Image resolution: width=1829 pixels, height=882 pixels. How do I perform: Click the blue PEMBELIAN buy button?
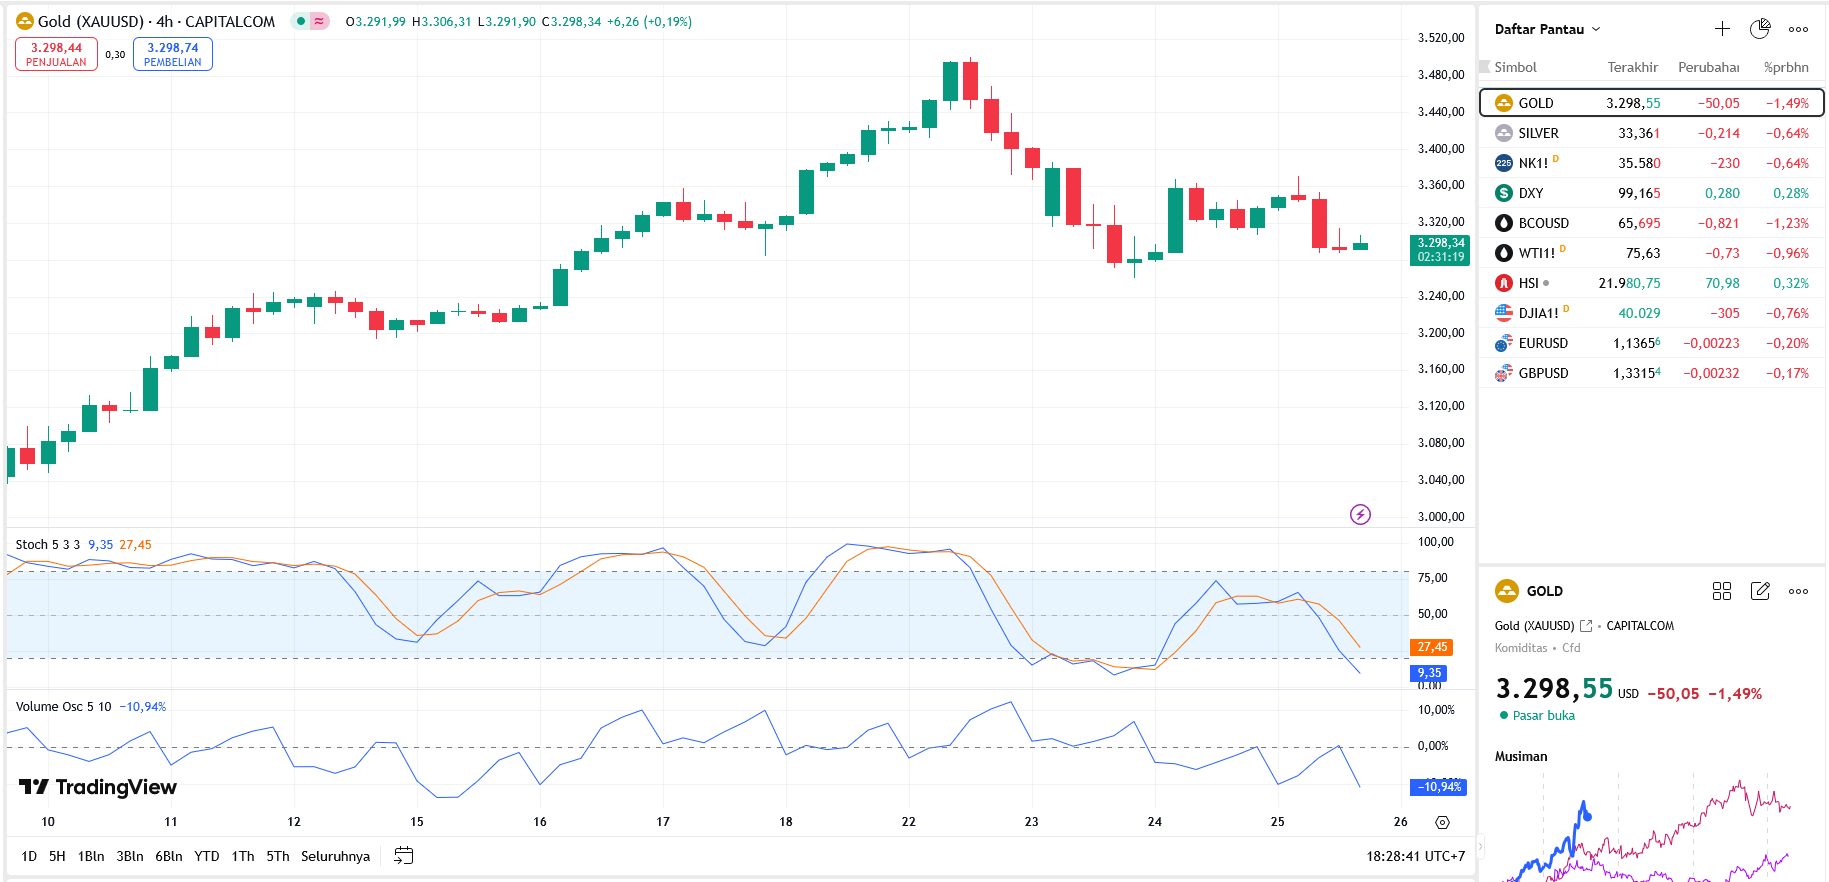pyautogui.click(x=173, y=54)
